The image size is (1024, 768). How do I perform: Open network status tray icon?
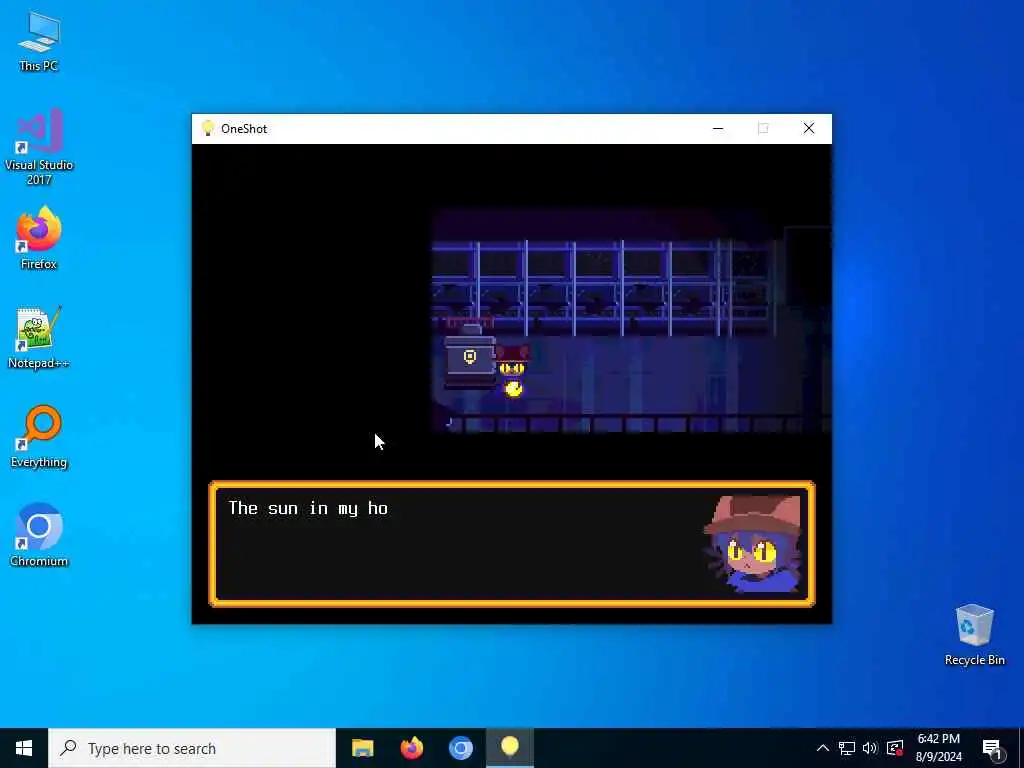[847, 748]
